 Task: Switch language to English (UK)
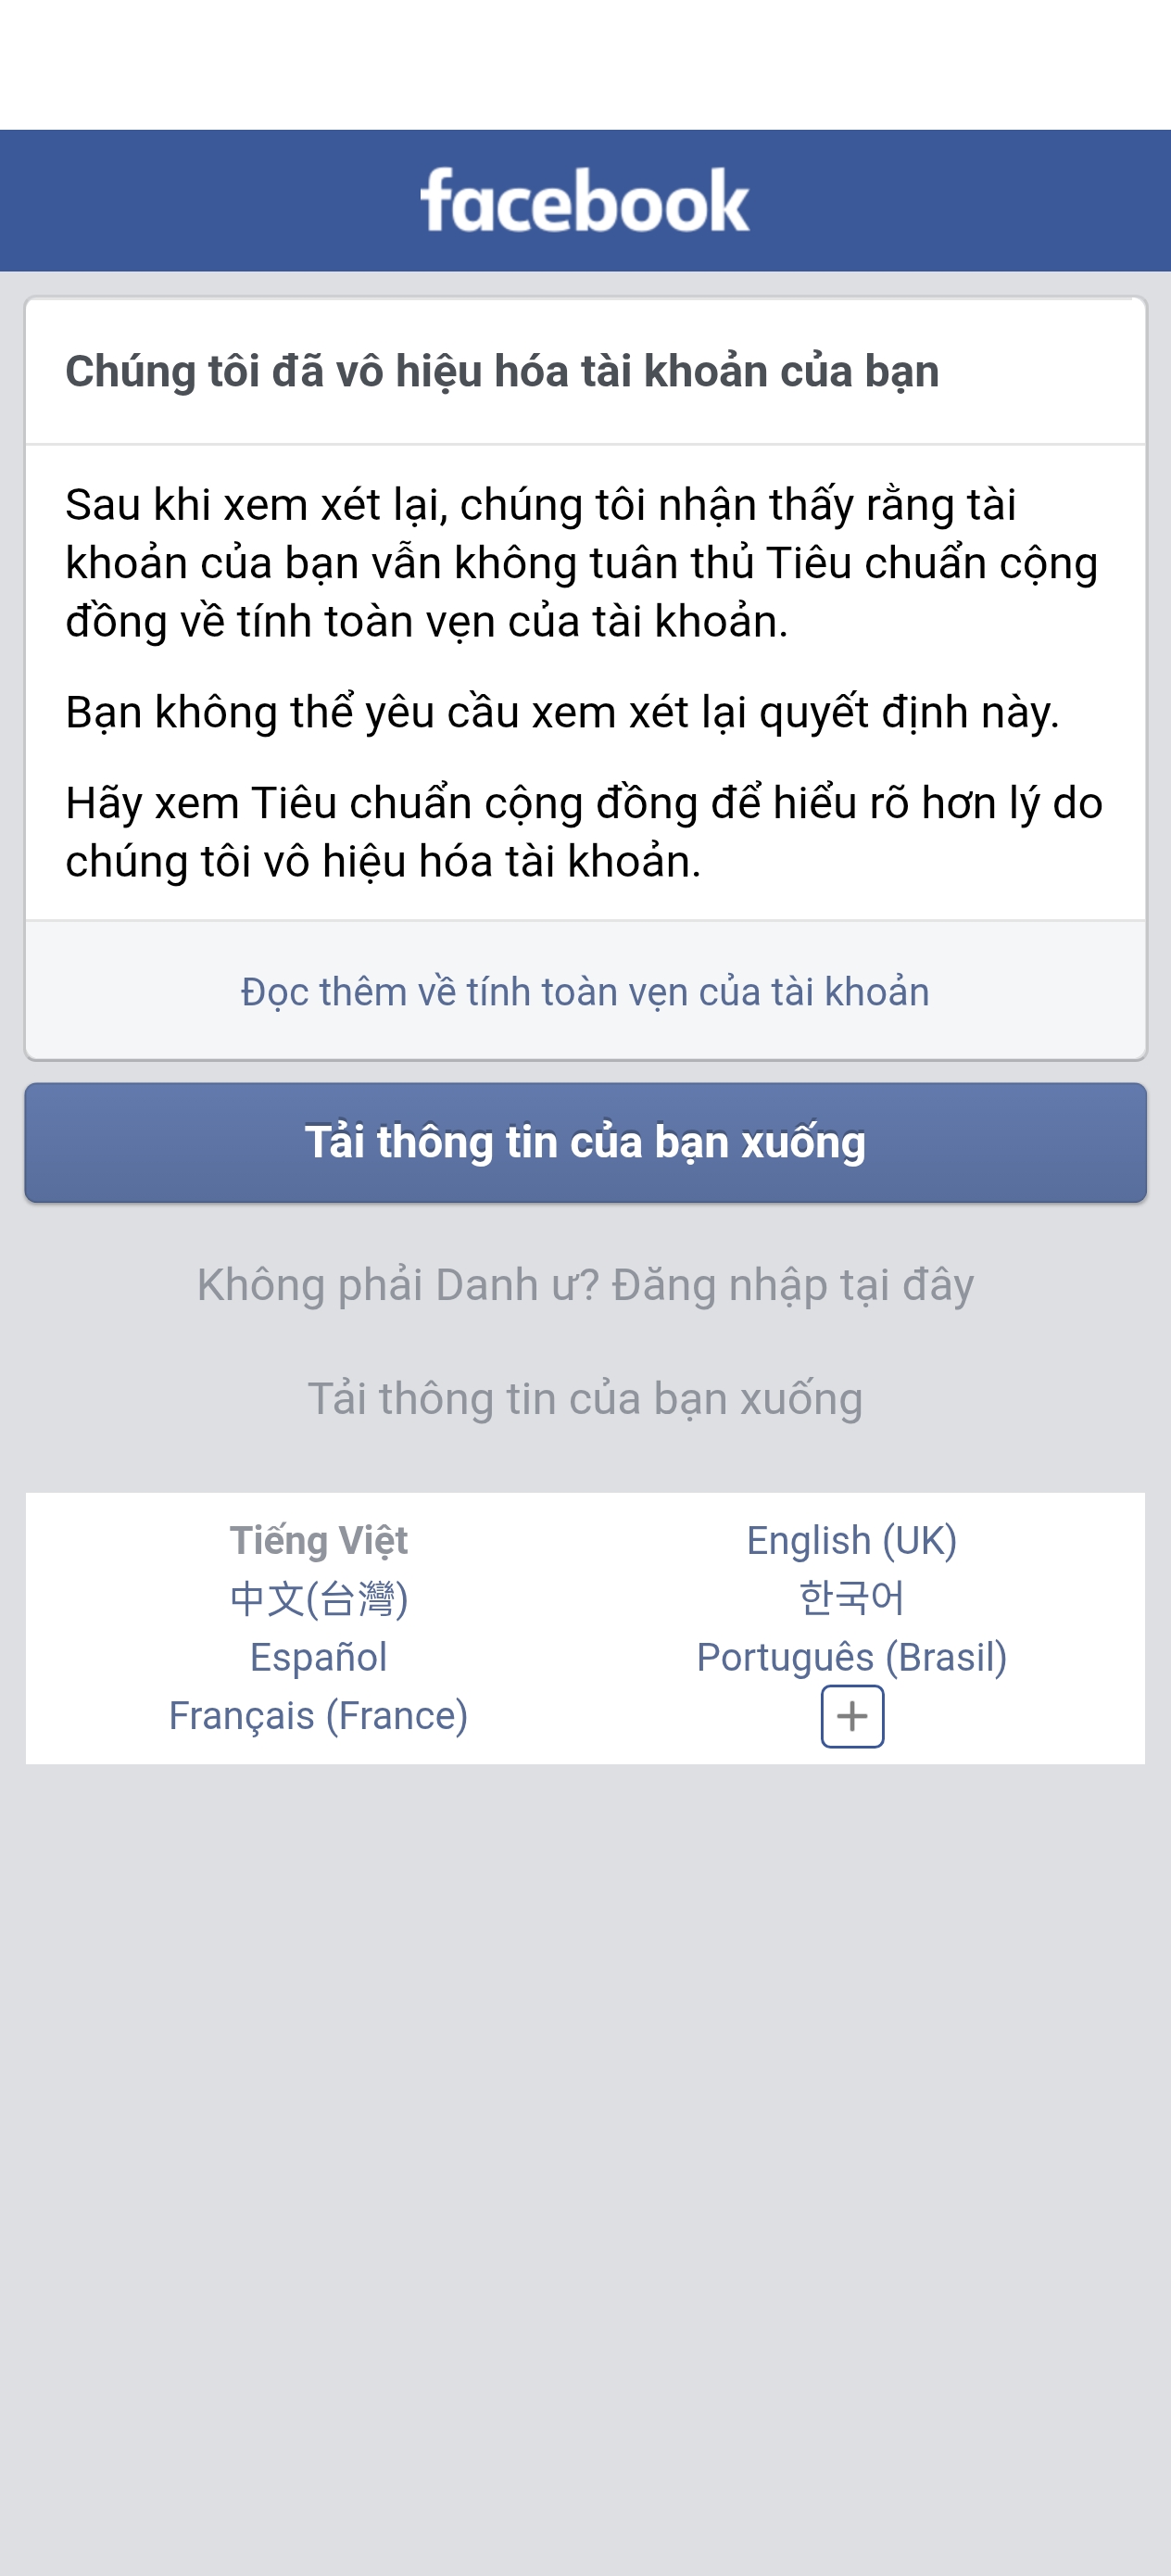852,1541
